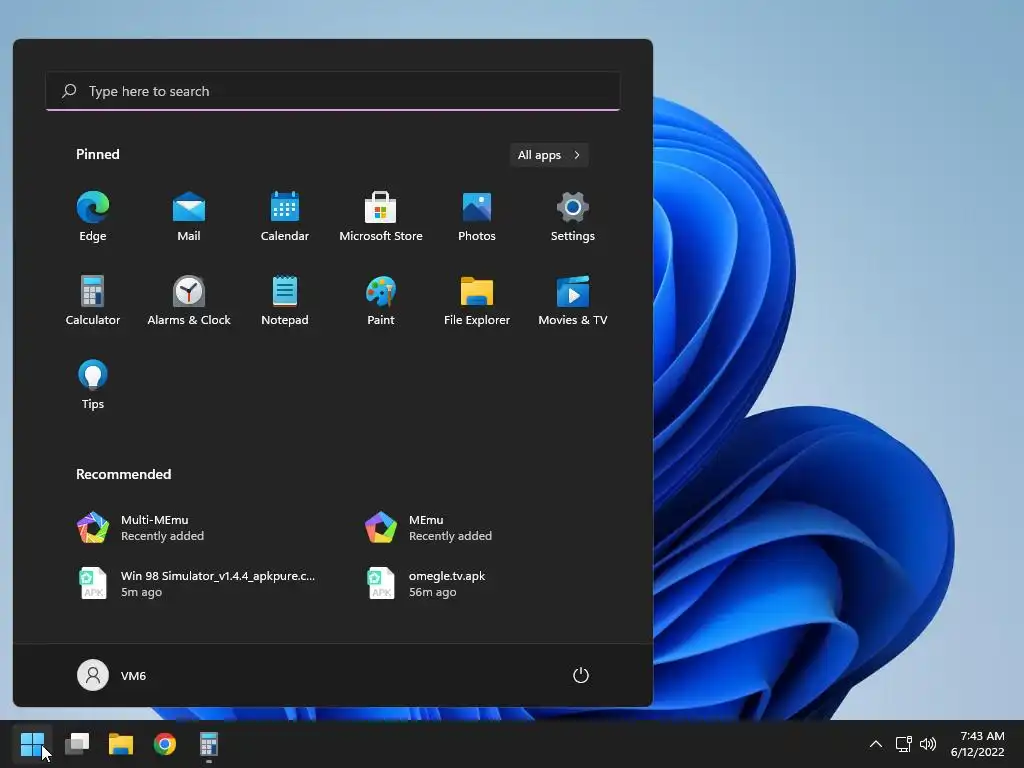Launch Google Chrome from the taskbar

pos(165,744)
